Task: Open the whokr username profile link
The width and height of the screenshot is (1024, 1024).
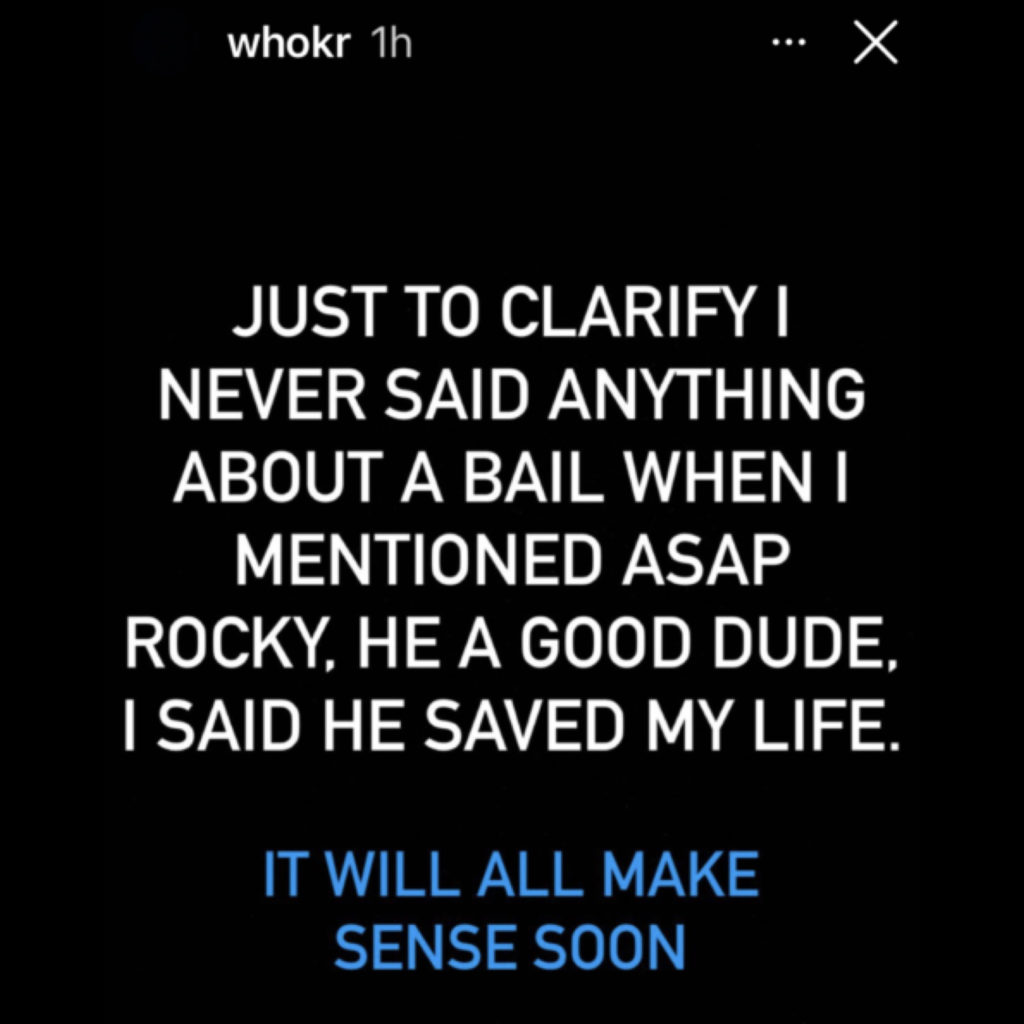Action: [289, 44]
